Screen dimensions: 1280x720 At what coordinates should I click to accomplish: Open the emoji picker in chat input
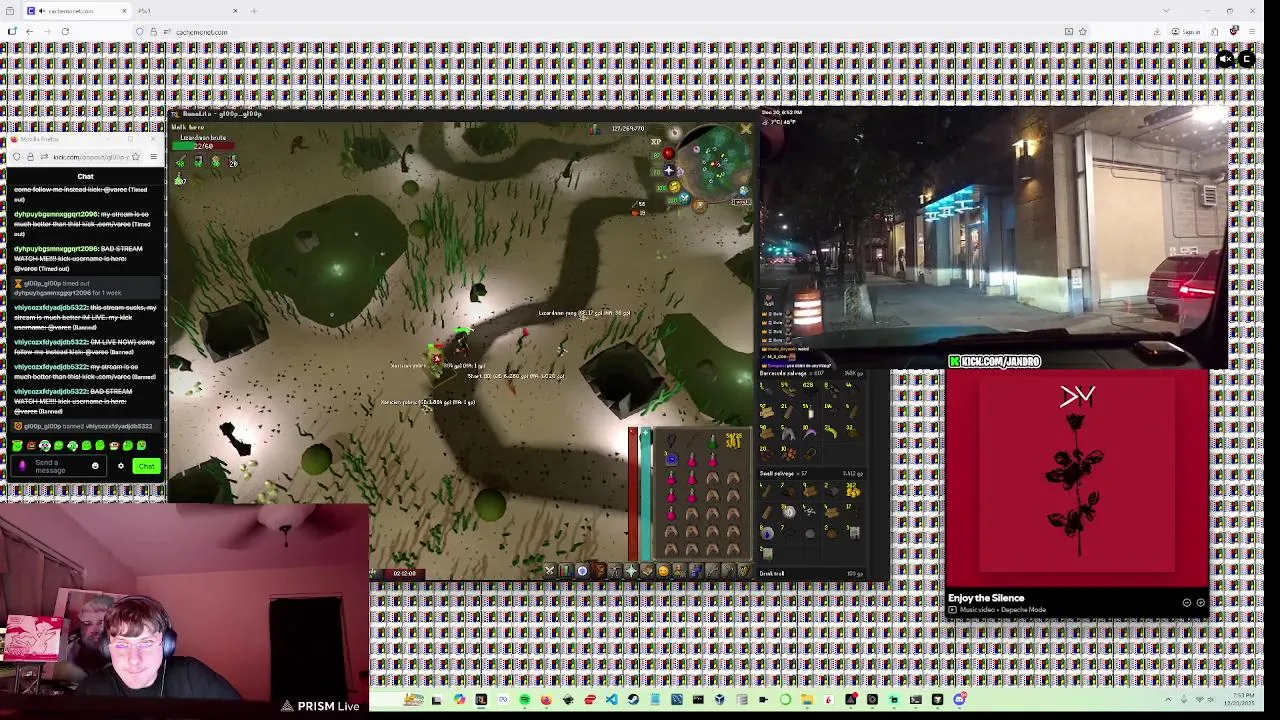click(95, 466)
